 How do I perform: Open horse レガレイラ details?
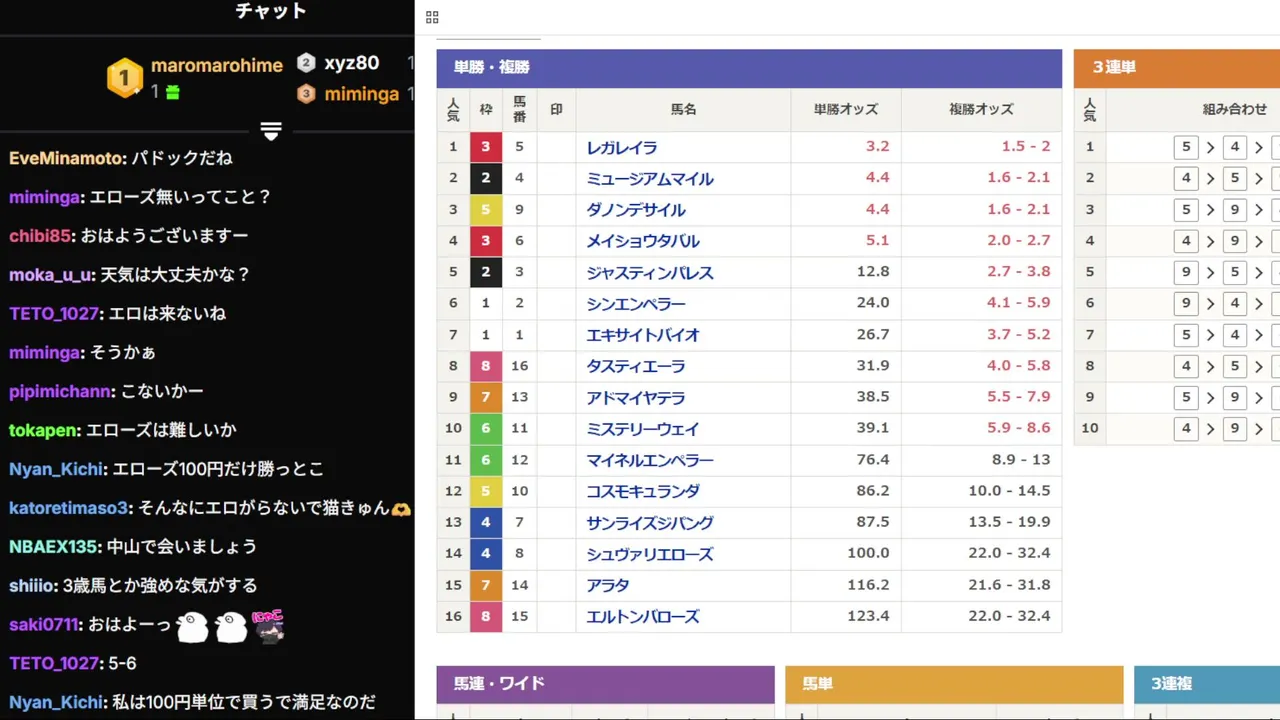621,147
